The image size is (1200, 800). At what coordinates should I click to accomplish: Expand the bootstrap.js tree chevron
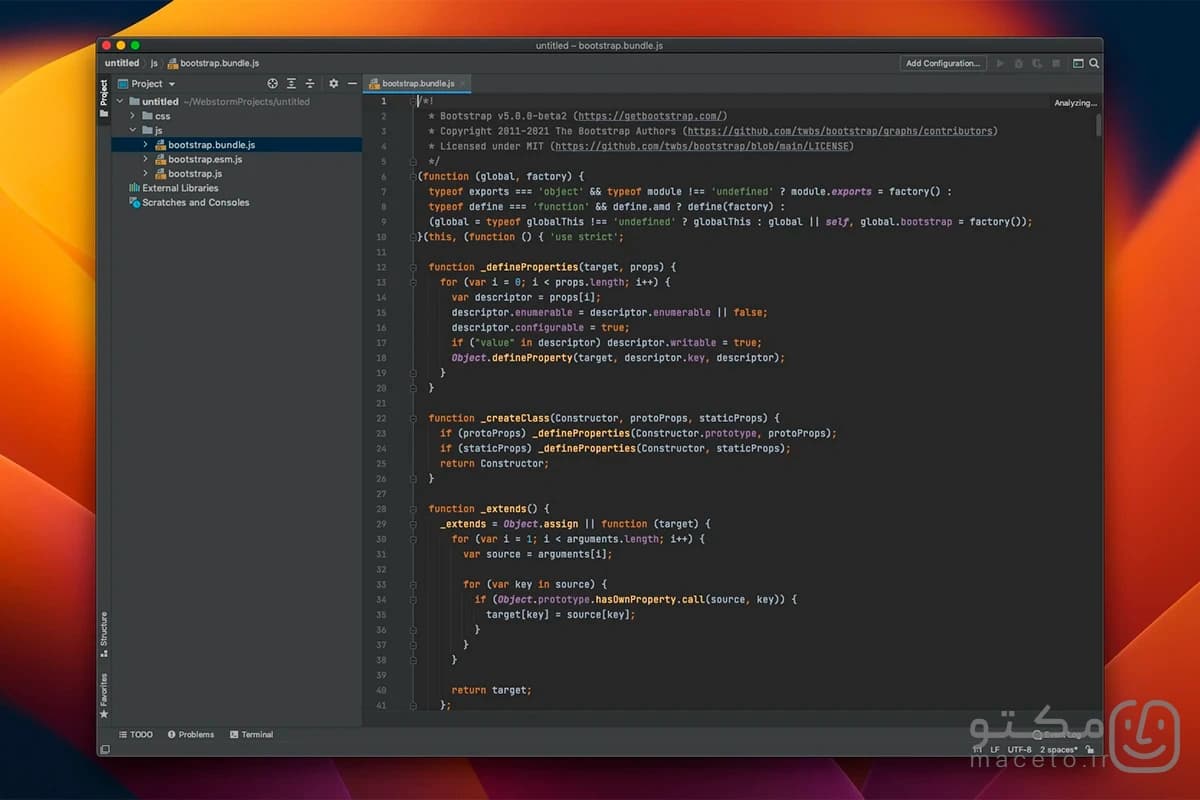coord(145,174)
